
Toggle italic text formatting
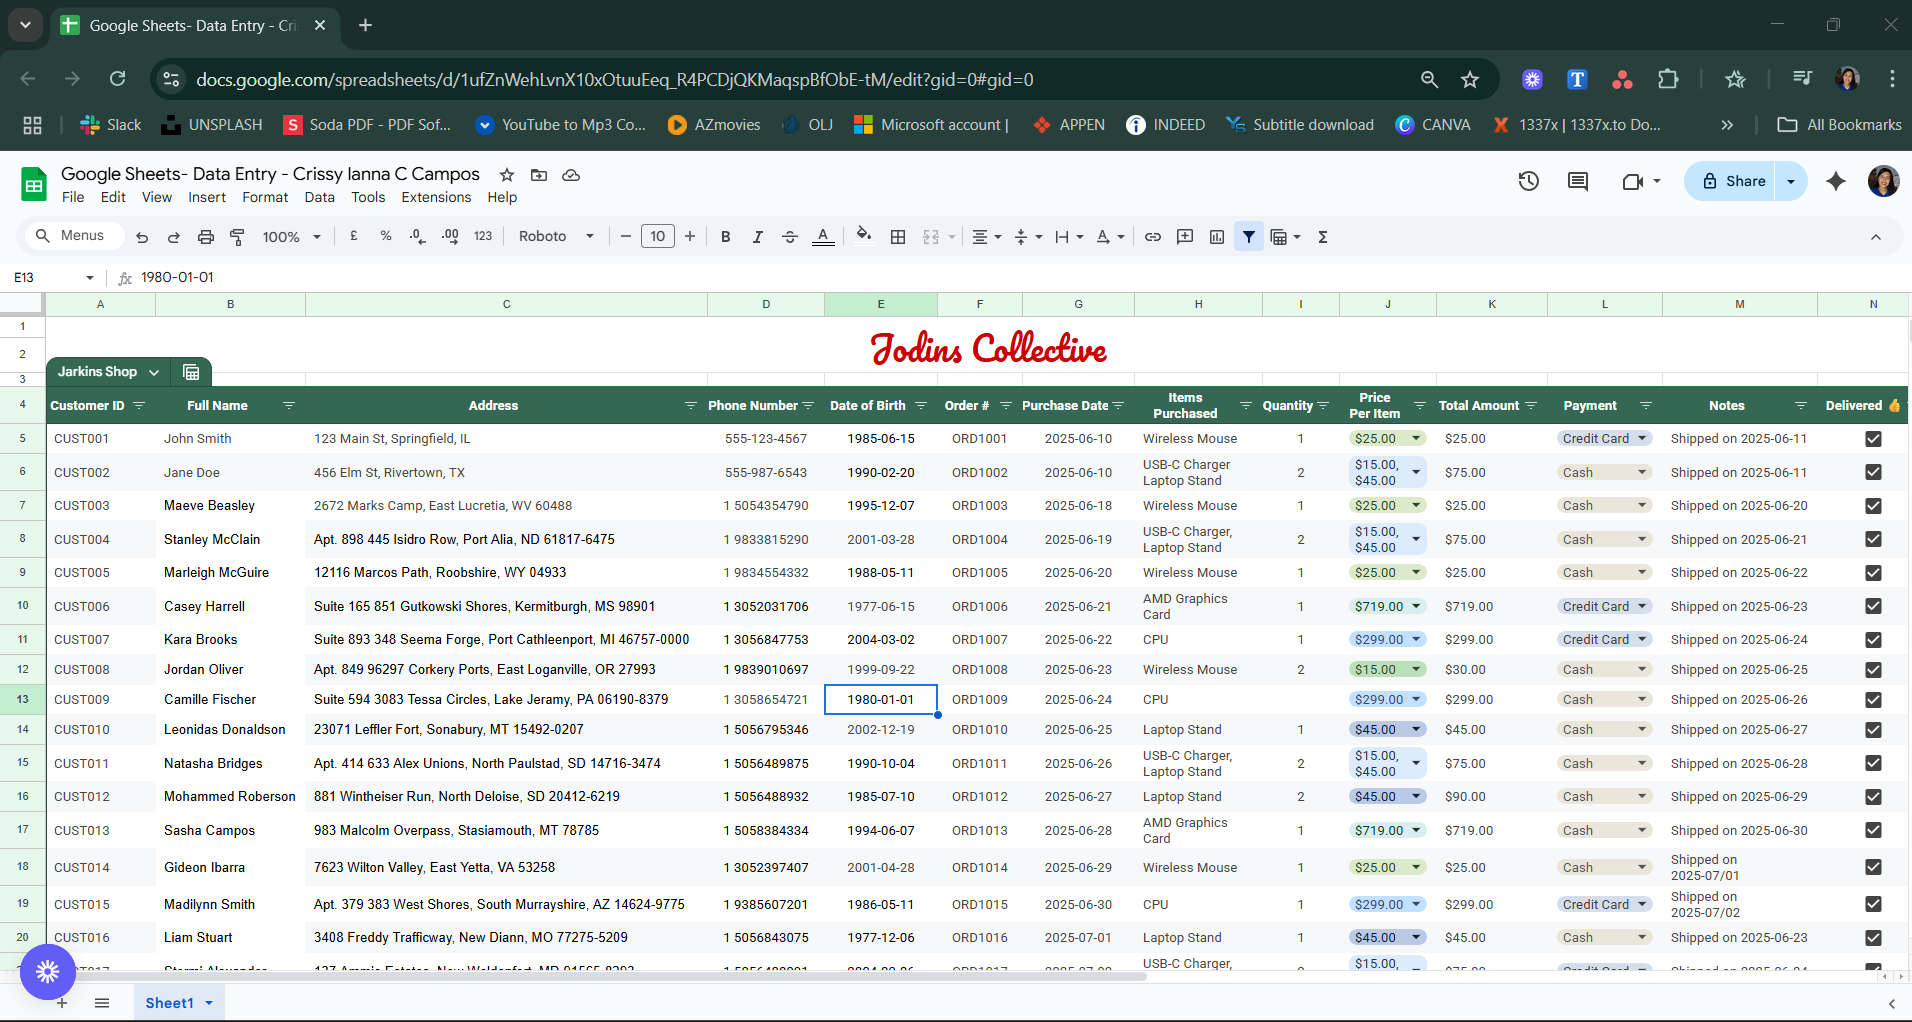pyautogui.click(x=757, y=237)
